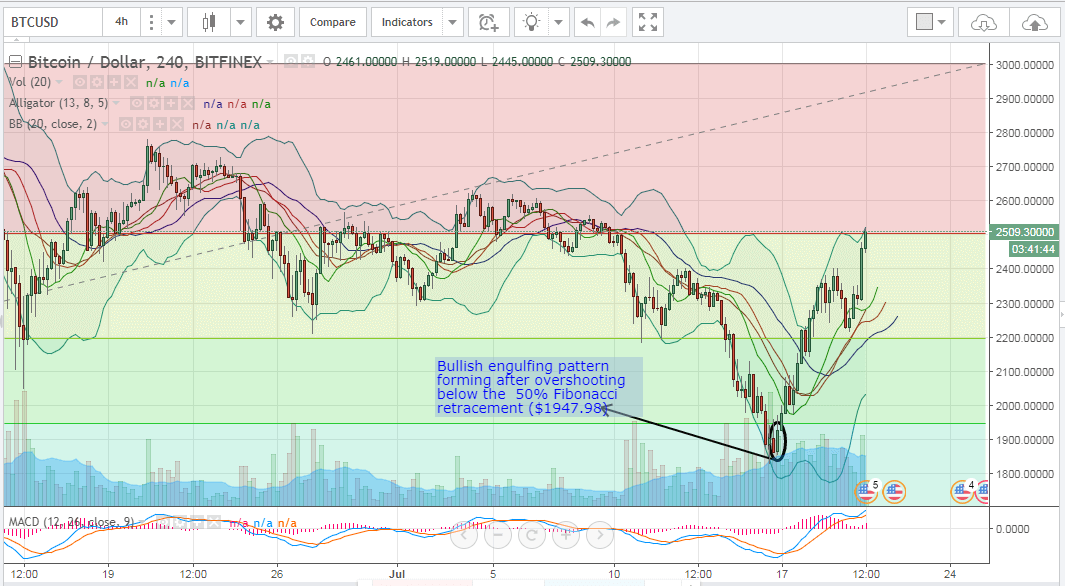Click the Jul label on time axis

[x=397, y=574]
